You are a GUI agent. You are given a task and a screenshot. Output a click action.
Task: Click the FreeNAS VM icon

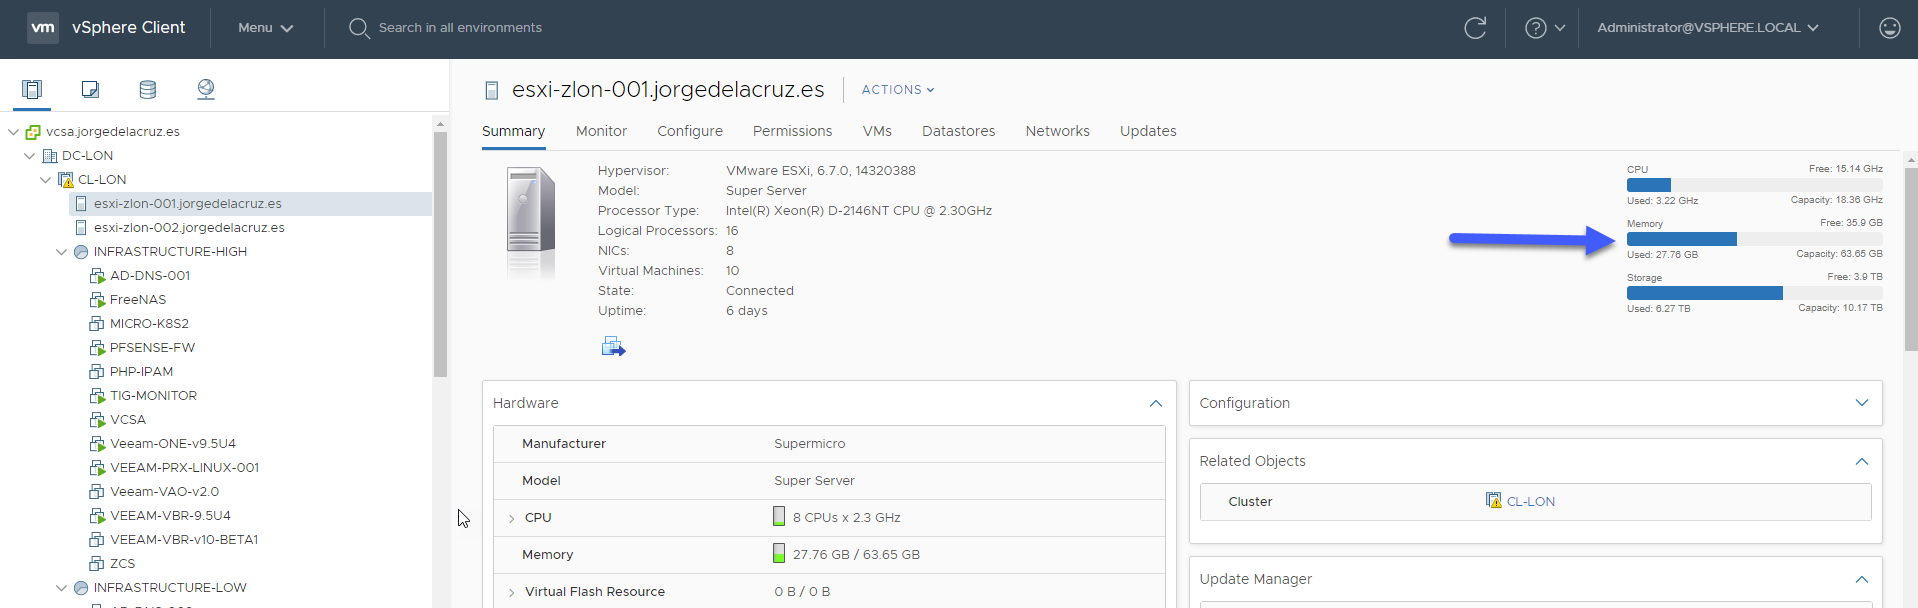97,300
